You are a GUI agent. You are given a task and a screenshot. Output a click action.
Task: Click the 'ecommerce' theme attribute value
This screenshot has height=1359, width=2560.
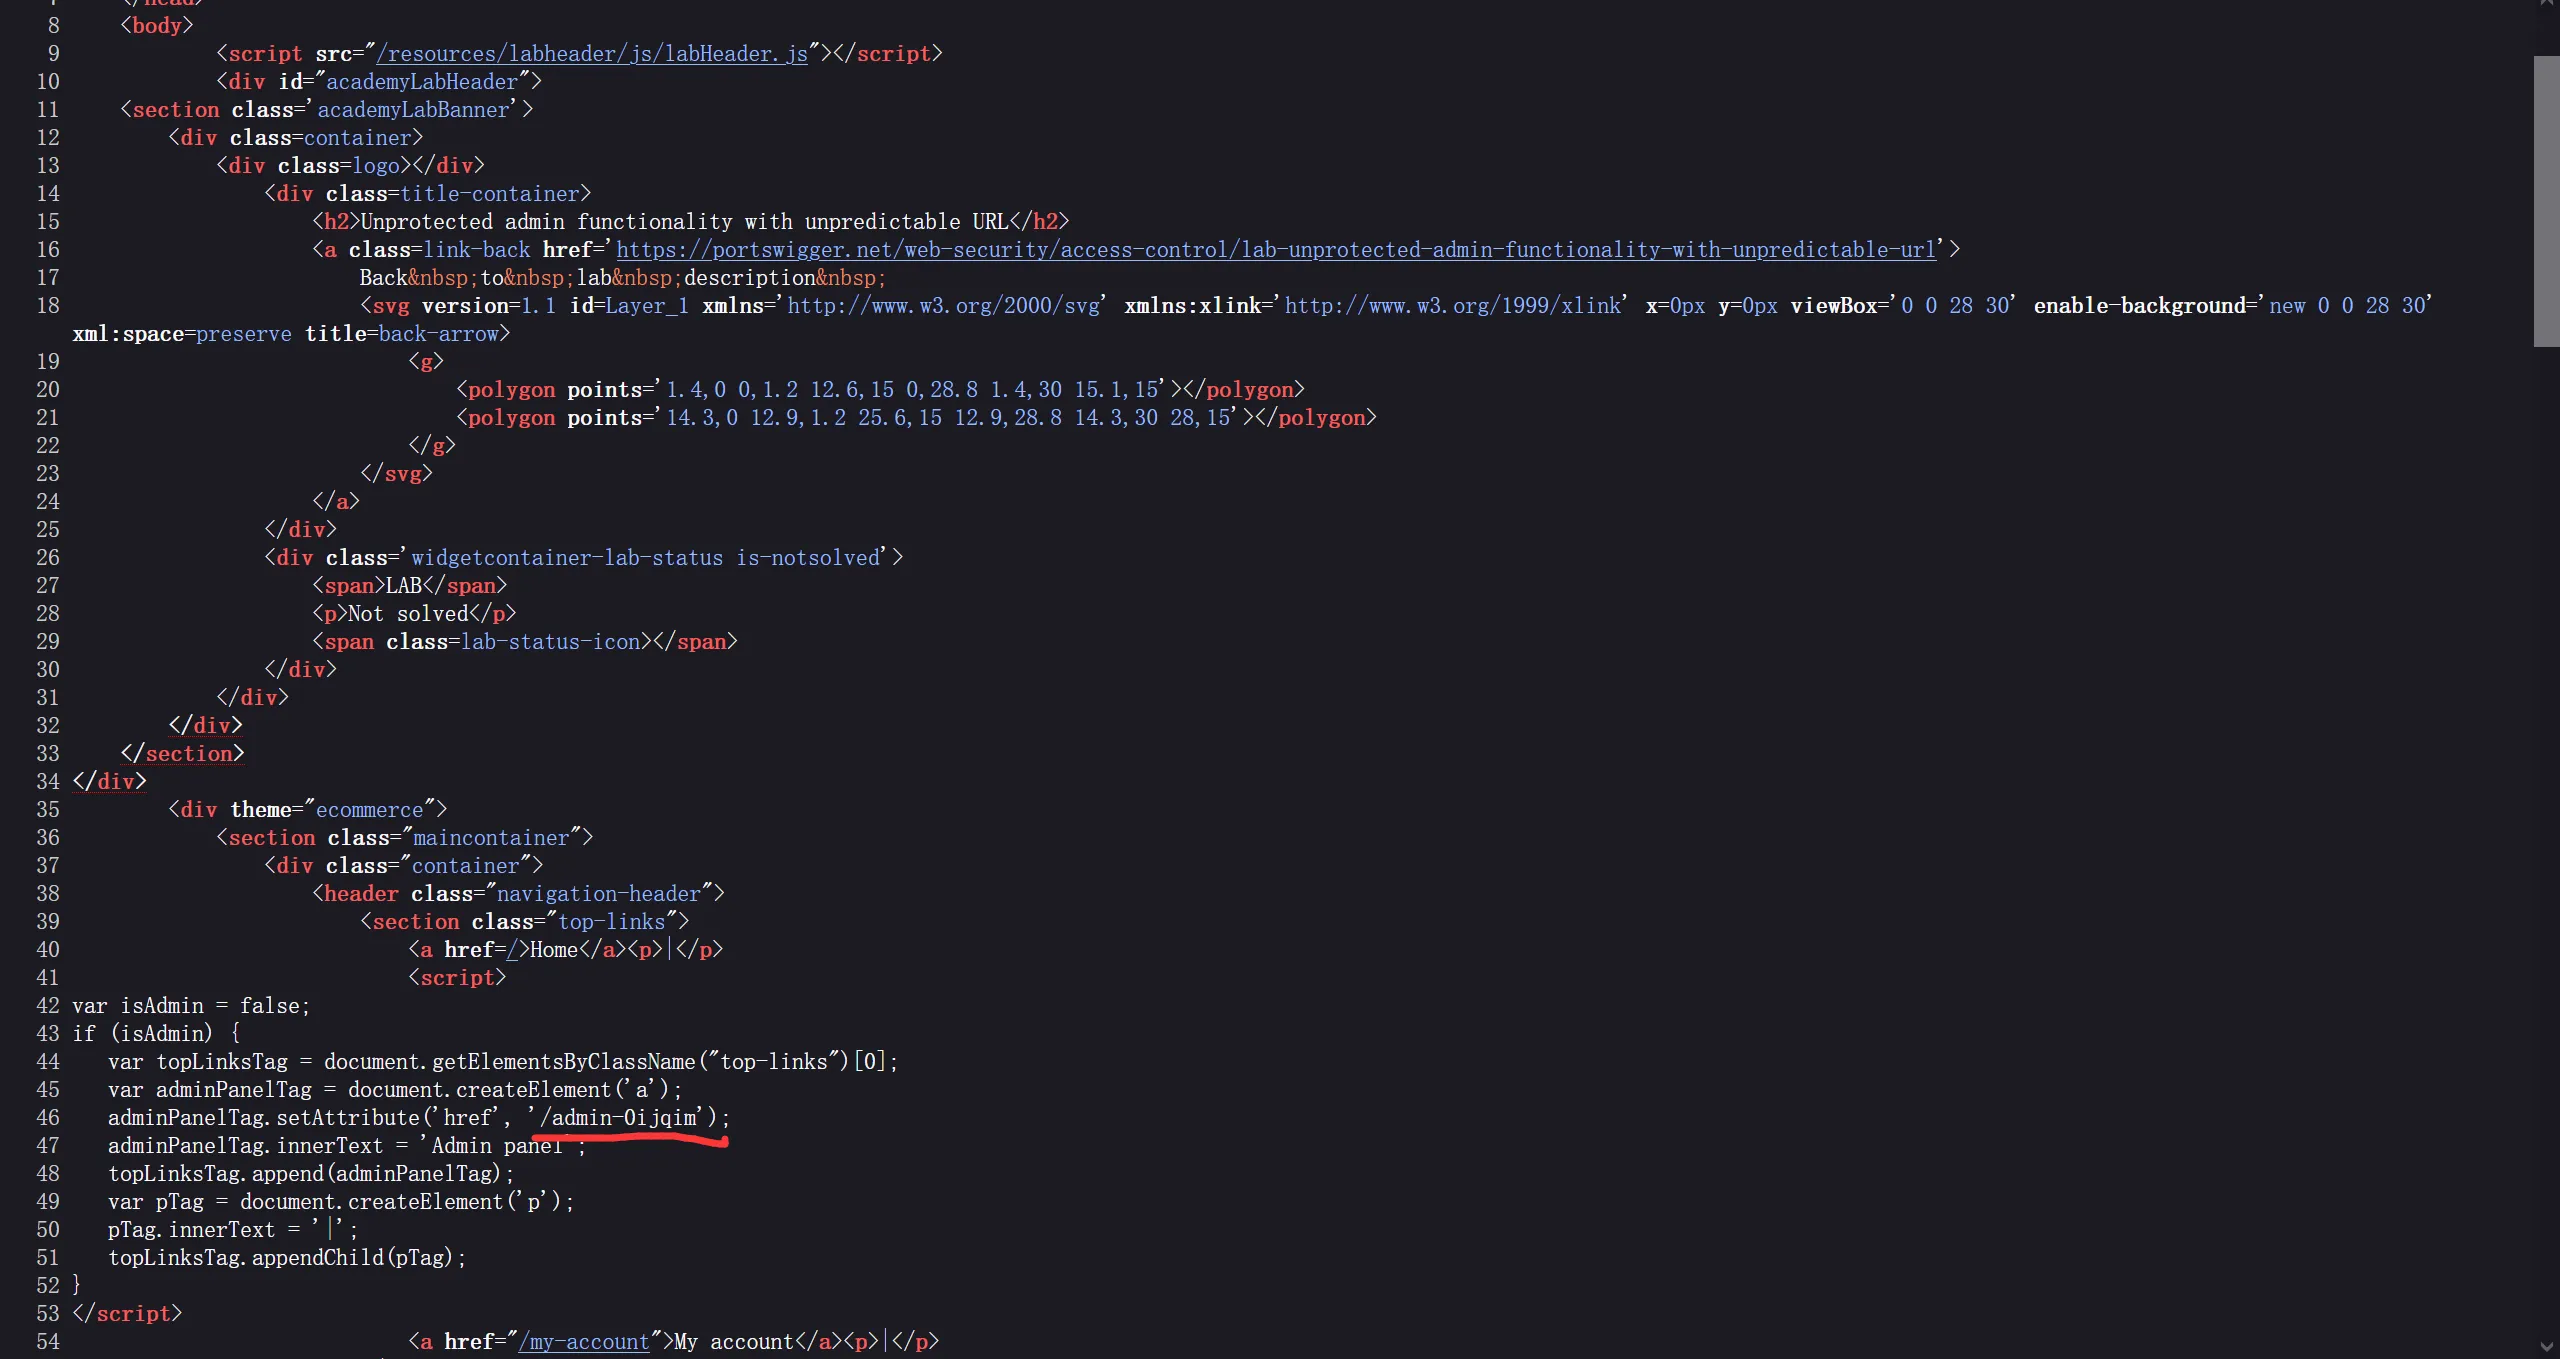[x=370, y=809]
